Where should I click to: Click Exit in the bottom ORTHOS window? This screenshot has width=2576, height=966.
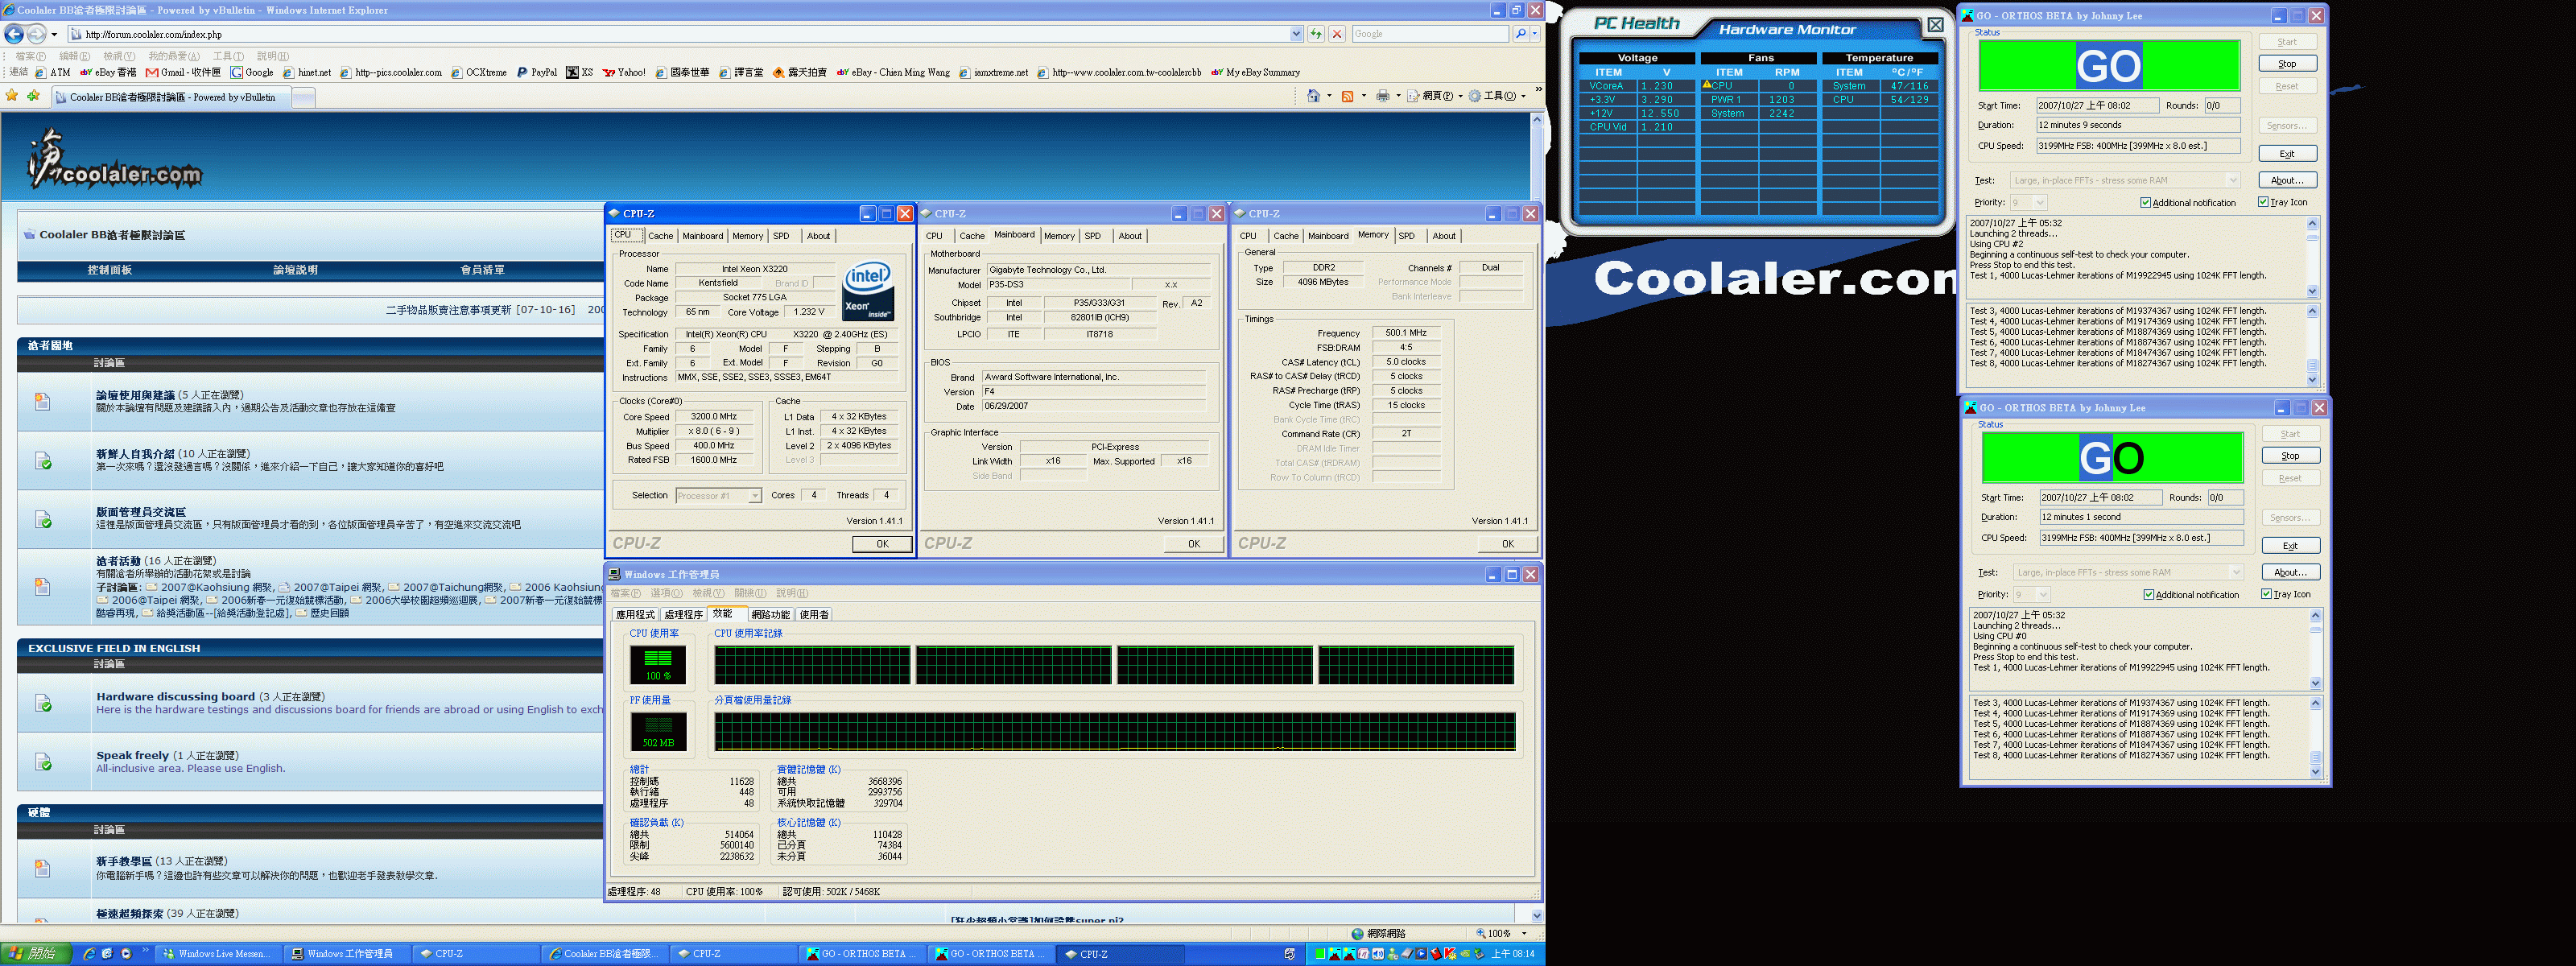(2290, 546)
